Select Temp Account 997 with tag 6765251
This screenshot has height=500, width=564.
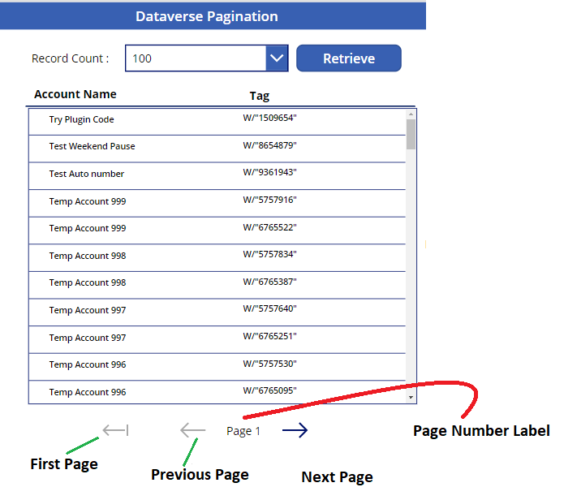tap(217, 340)
